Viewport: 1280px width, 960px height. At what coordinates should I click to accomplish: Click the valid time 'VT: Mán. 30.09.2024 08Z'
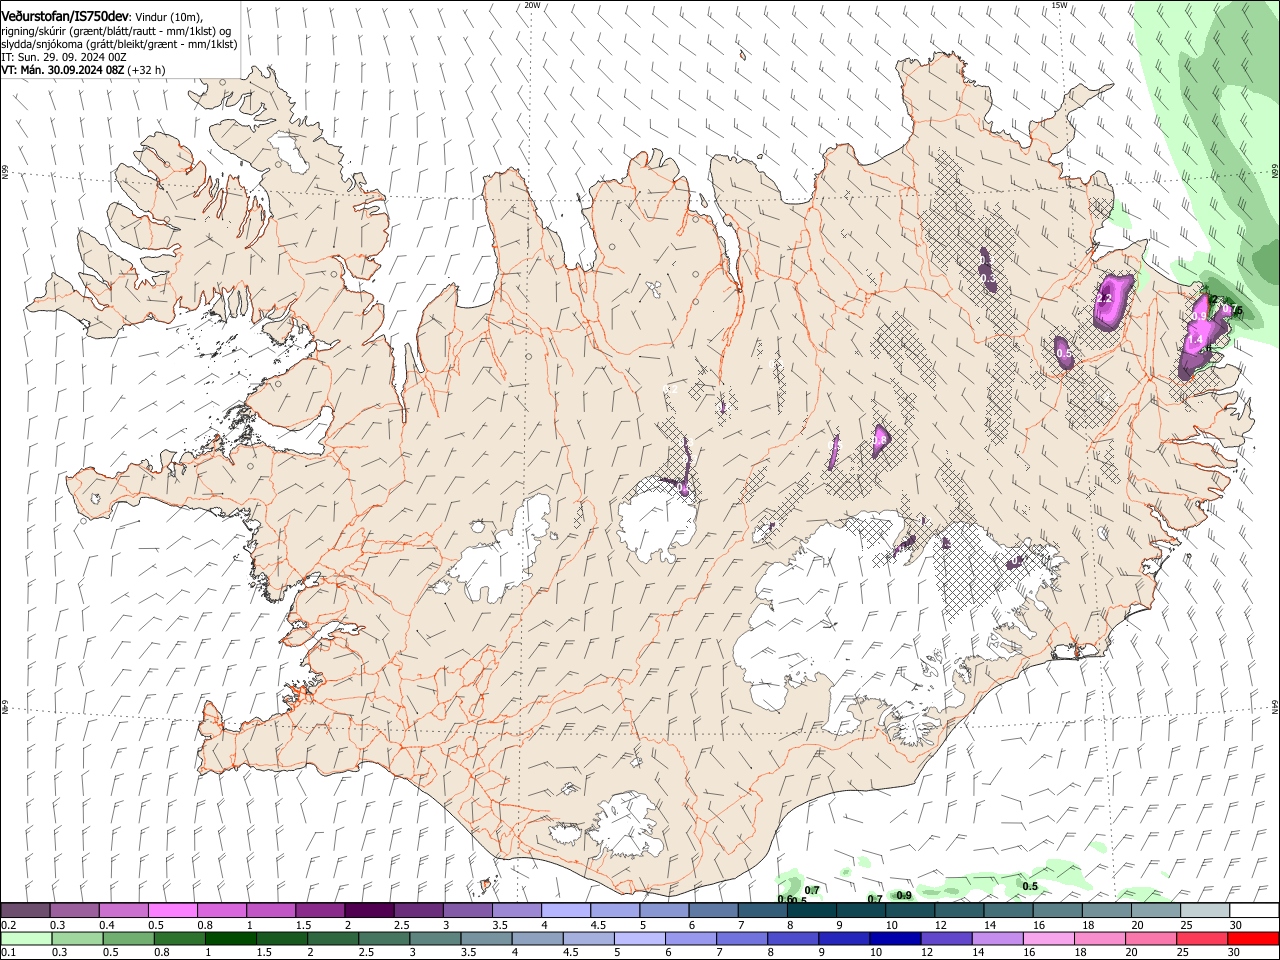coord(62,70)
